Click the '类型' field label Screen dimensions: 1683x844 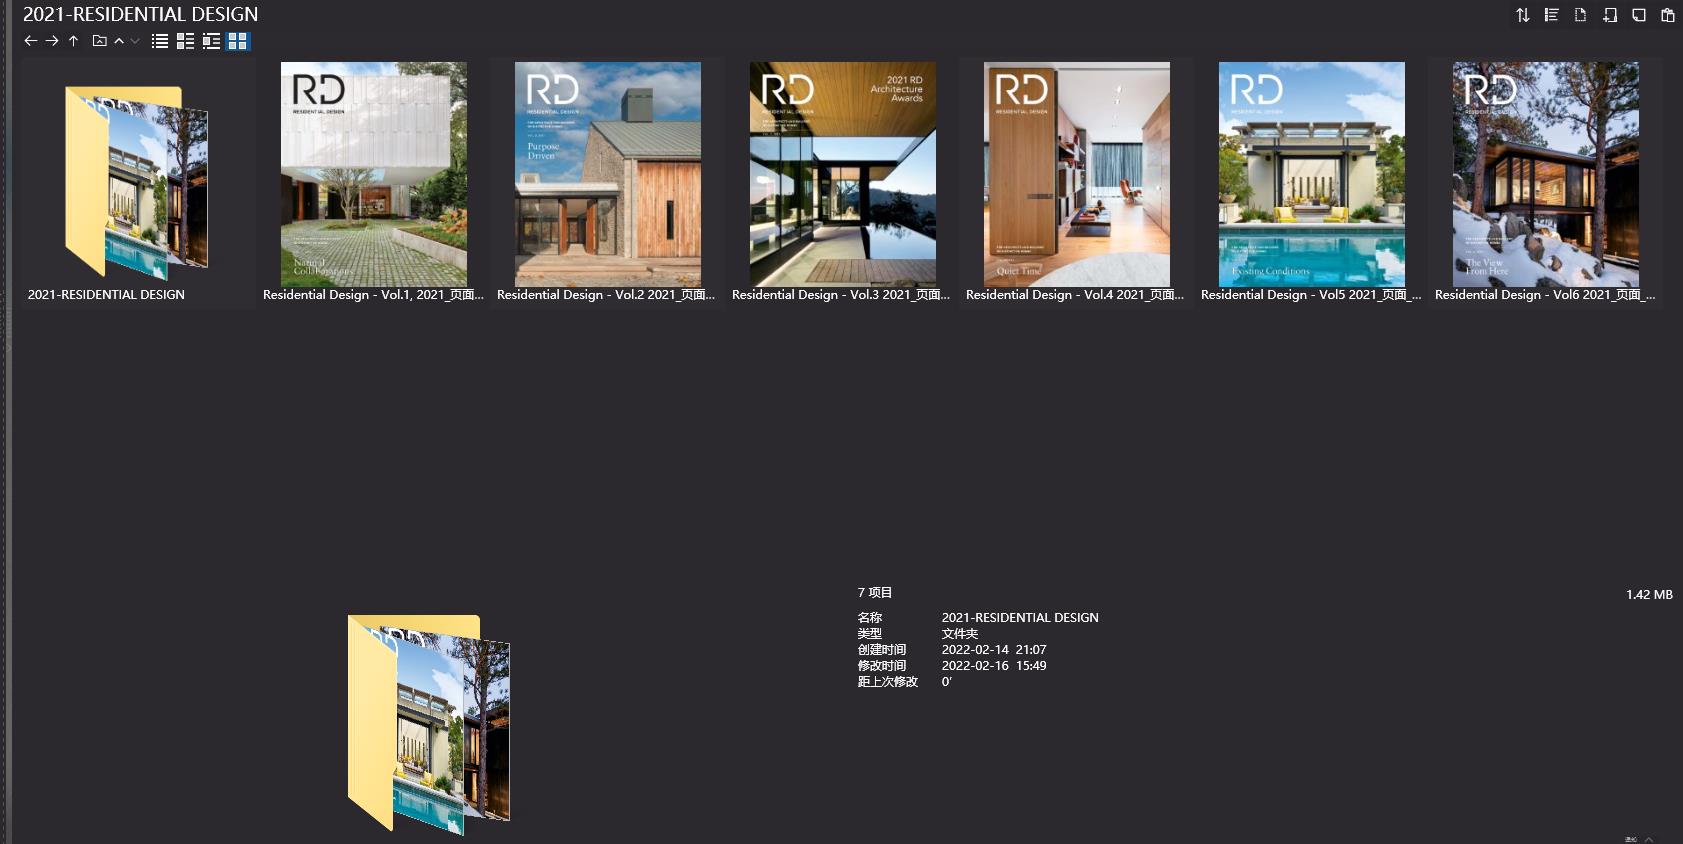tap(870, 634)
